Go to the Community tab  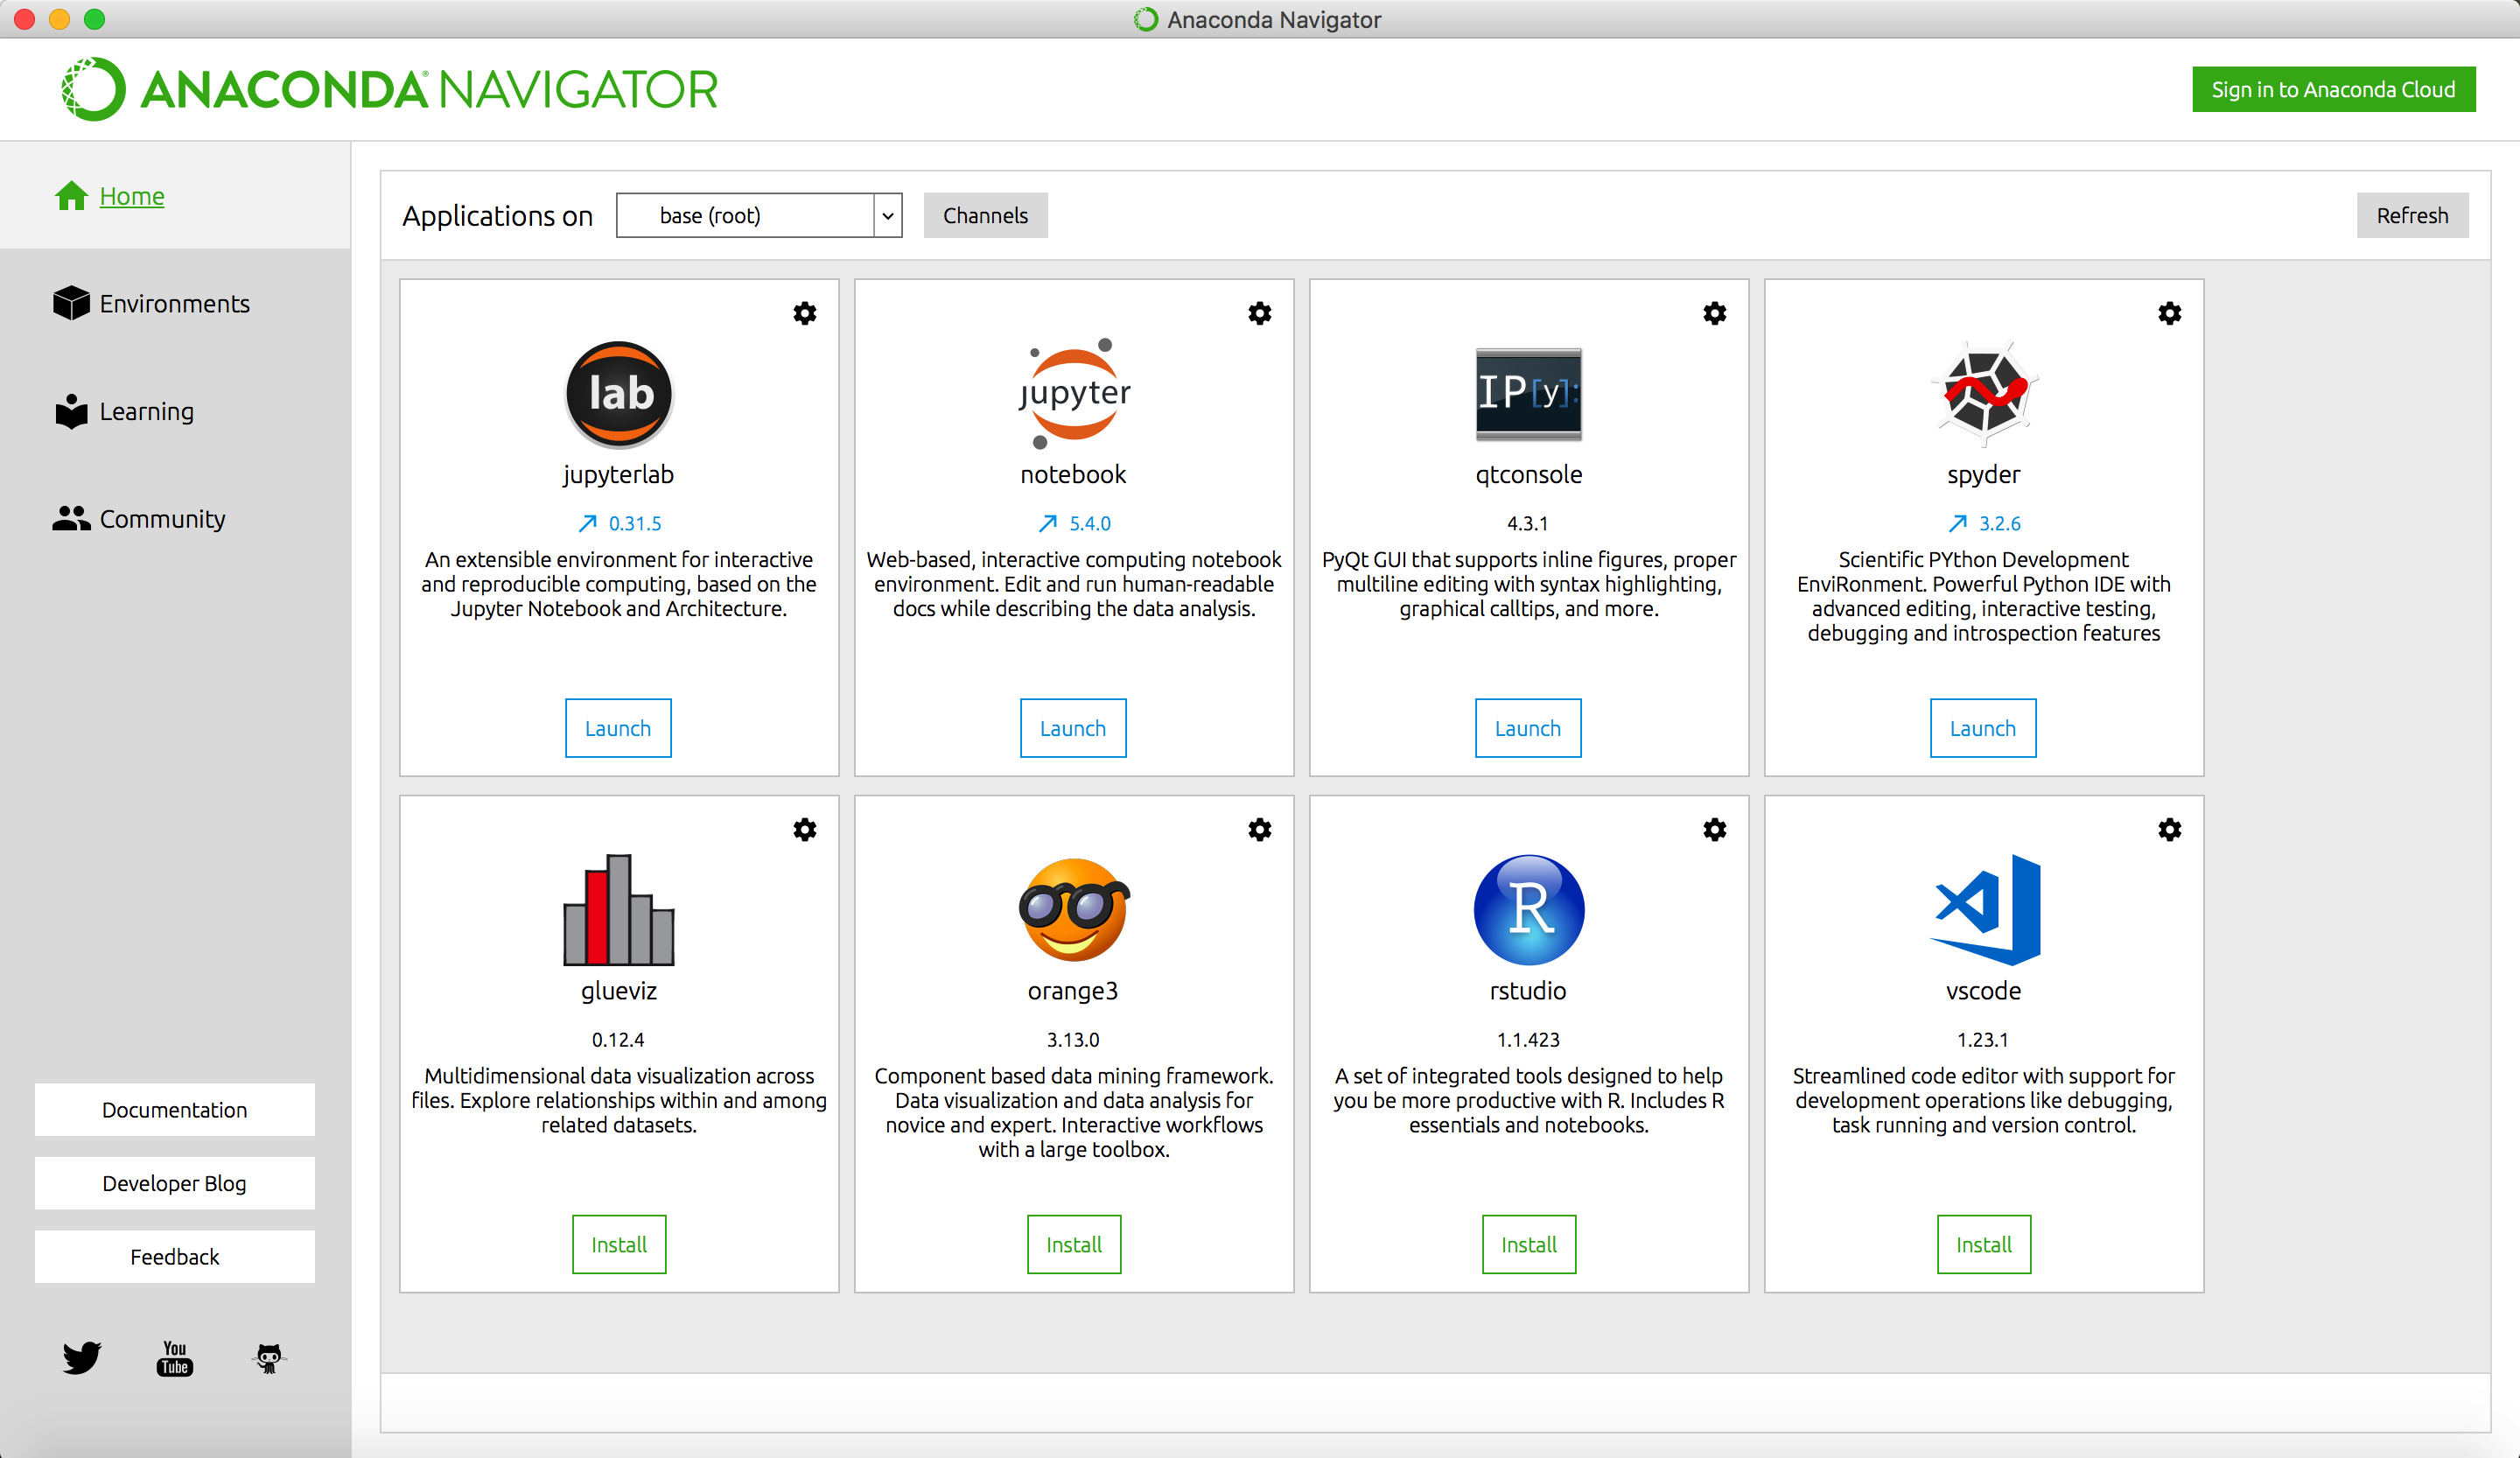tap(162, 519)
